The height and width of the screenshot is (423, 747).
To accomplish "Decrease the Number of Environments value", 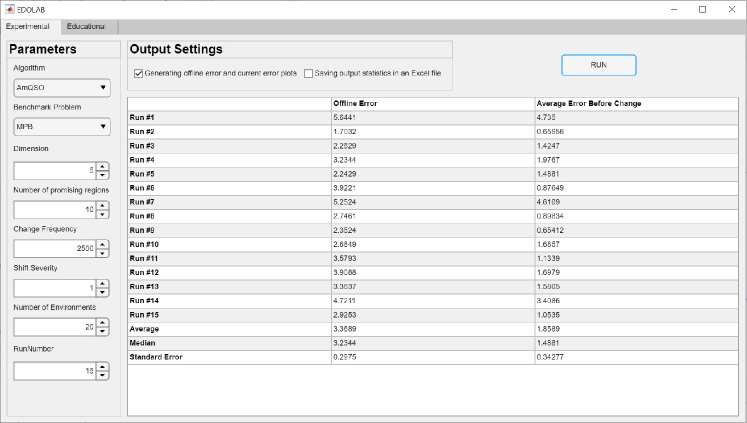I will point(102,332).
